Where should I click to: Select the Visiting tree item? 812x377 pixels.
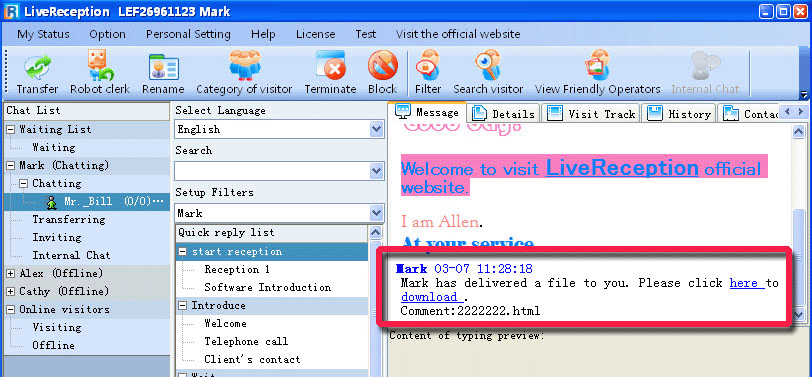click(x=57, y=328)
